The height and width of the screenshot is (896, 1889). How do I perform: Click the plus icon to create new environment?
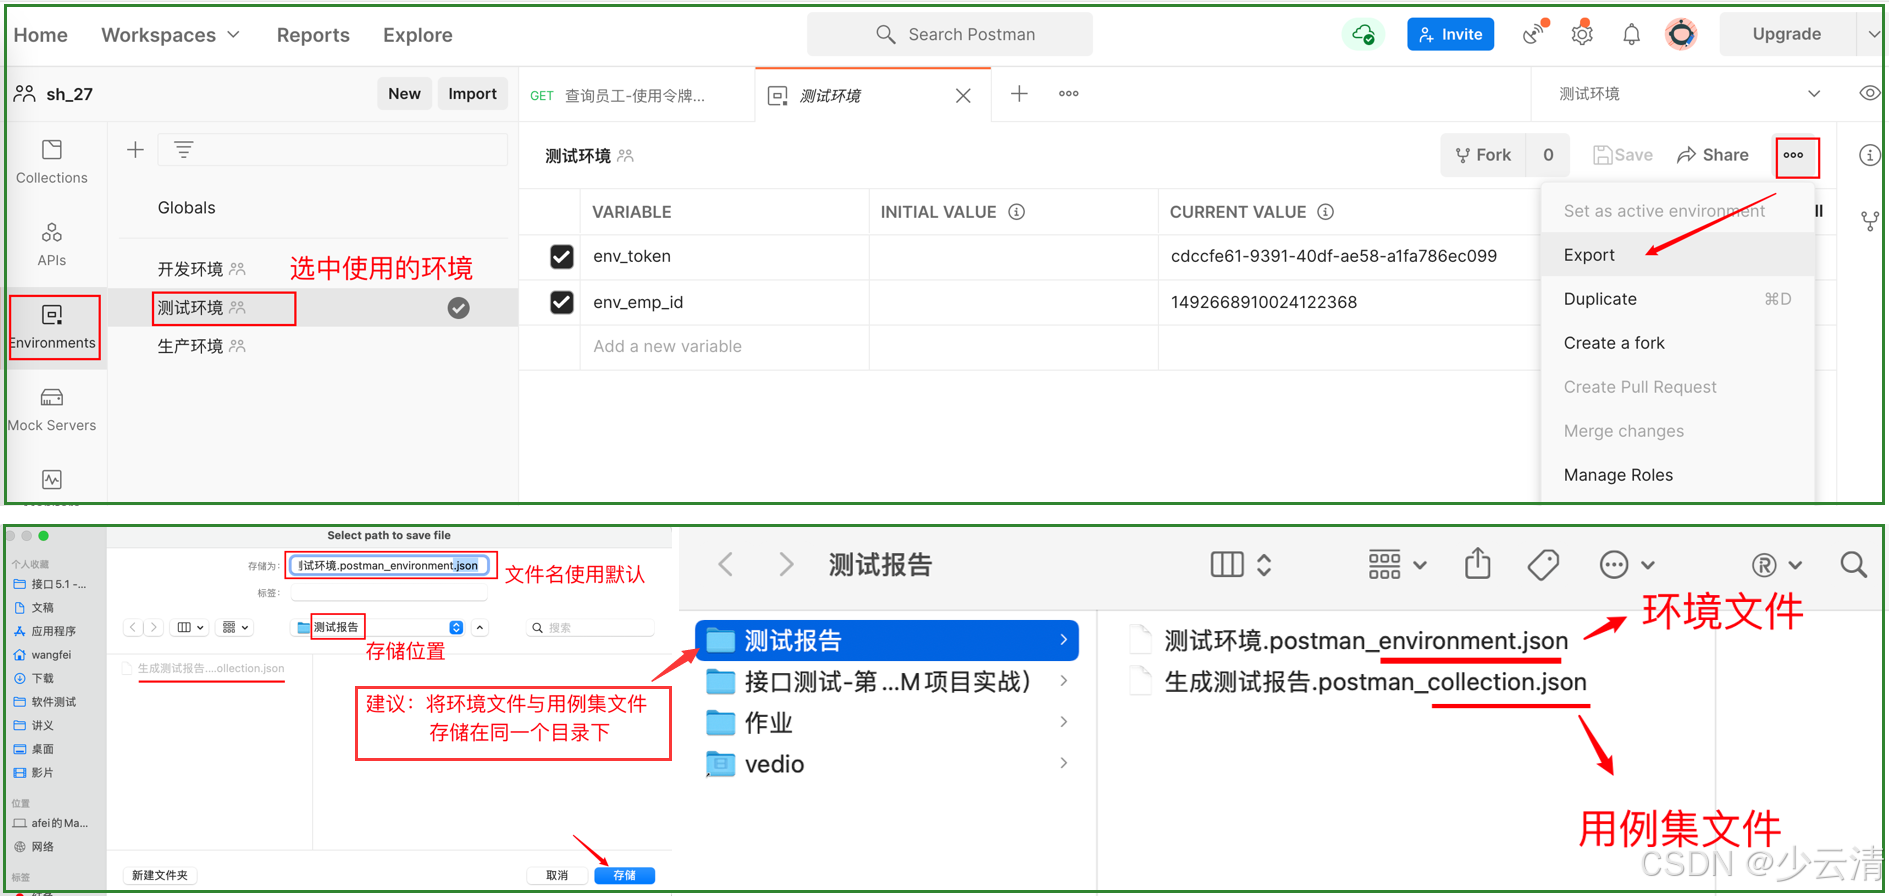coord(135,150)
